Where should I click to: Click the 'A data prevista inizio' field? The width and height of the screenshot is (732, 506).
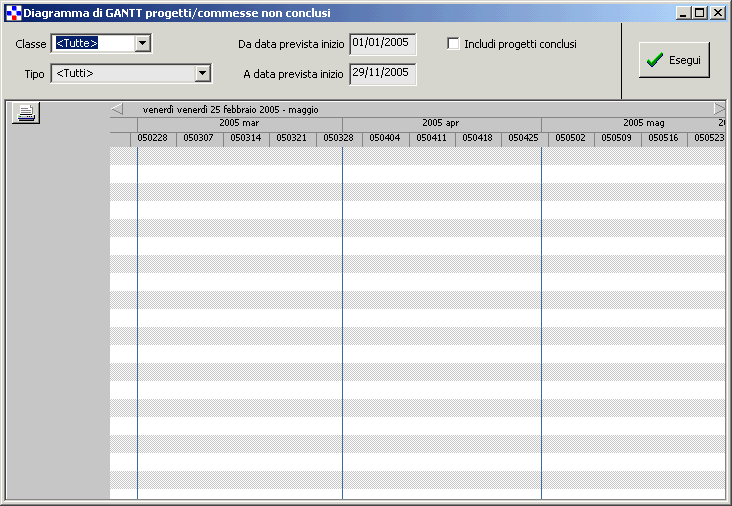point(382,73)
